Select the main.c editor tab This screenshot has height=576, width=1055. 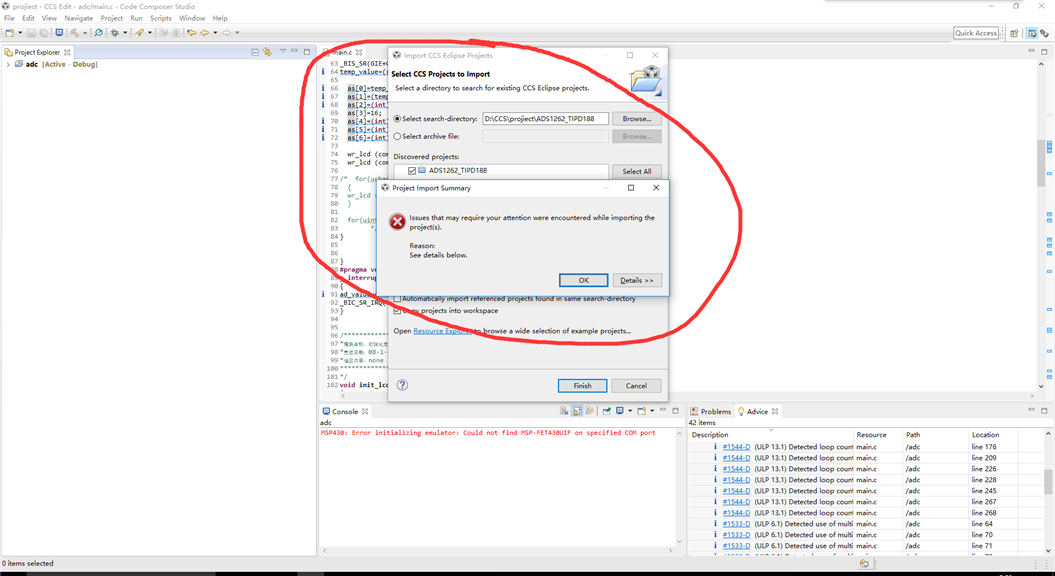coord(343,52)
